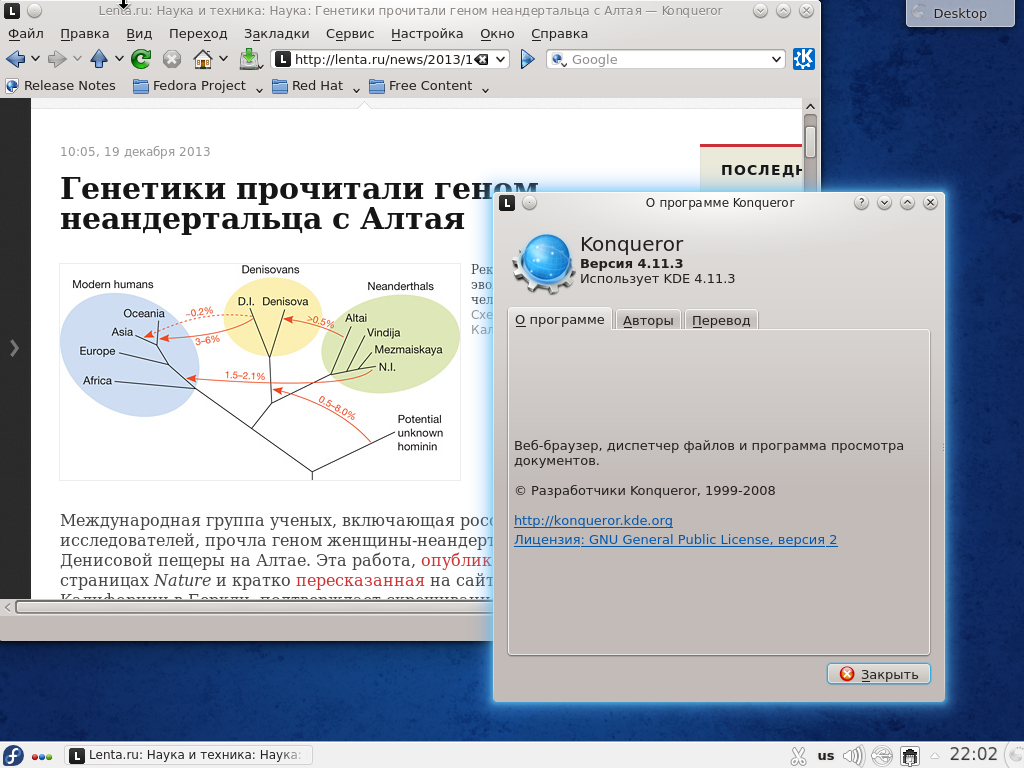Expand Home button dropdown arrow

[223, 59]
